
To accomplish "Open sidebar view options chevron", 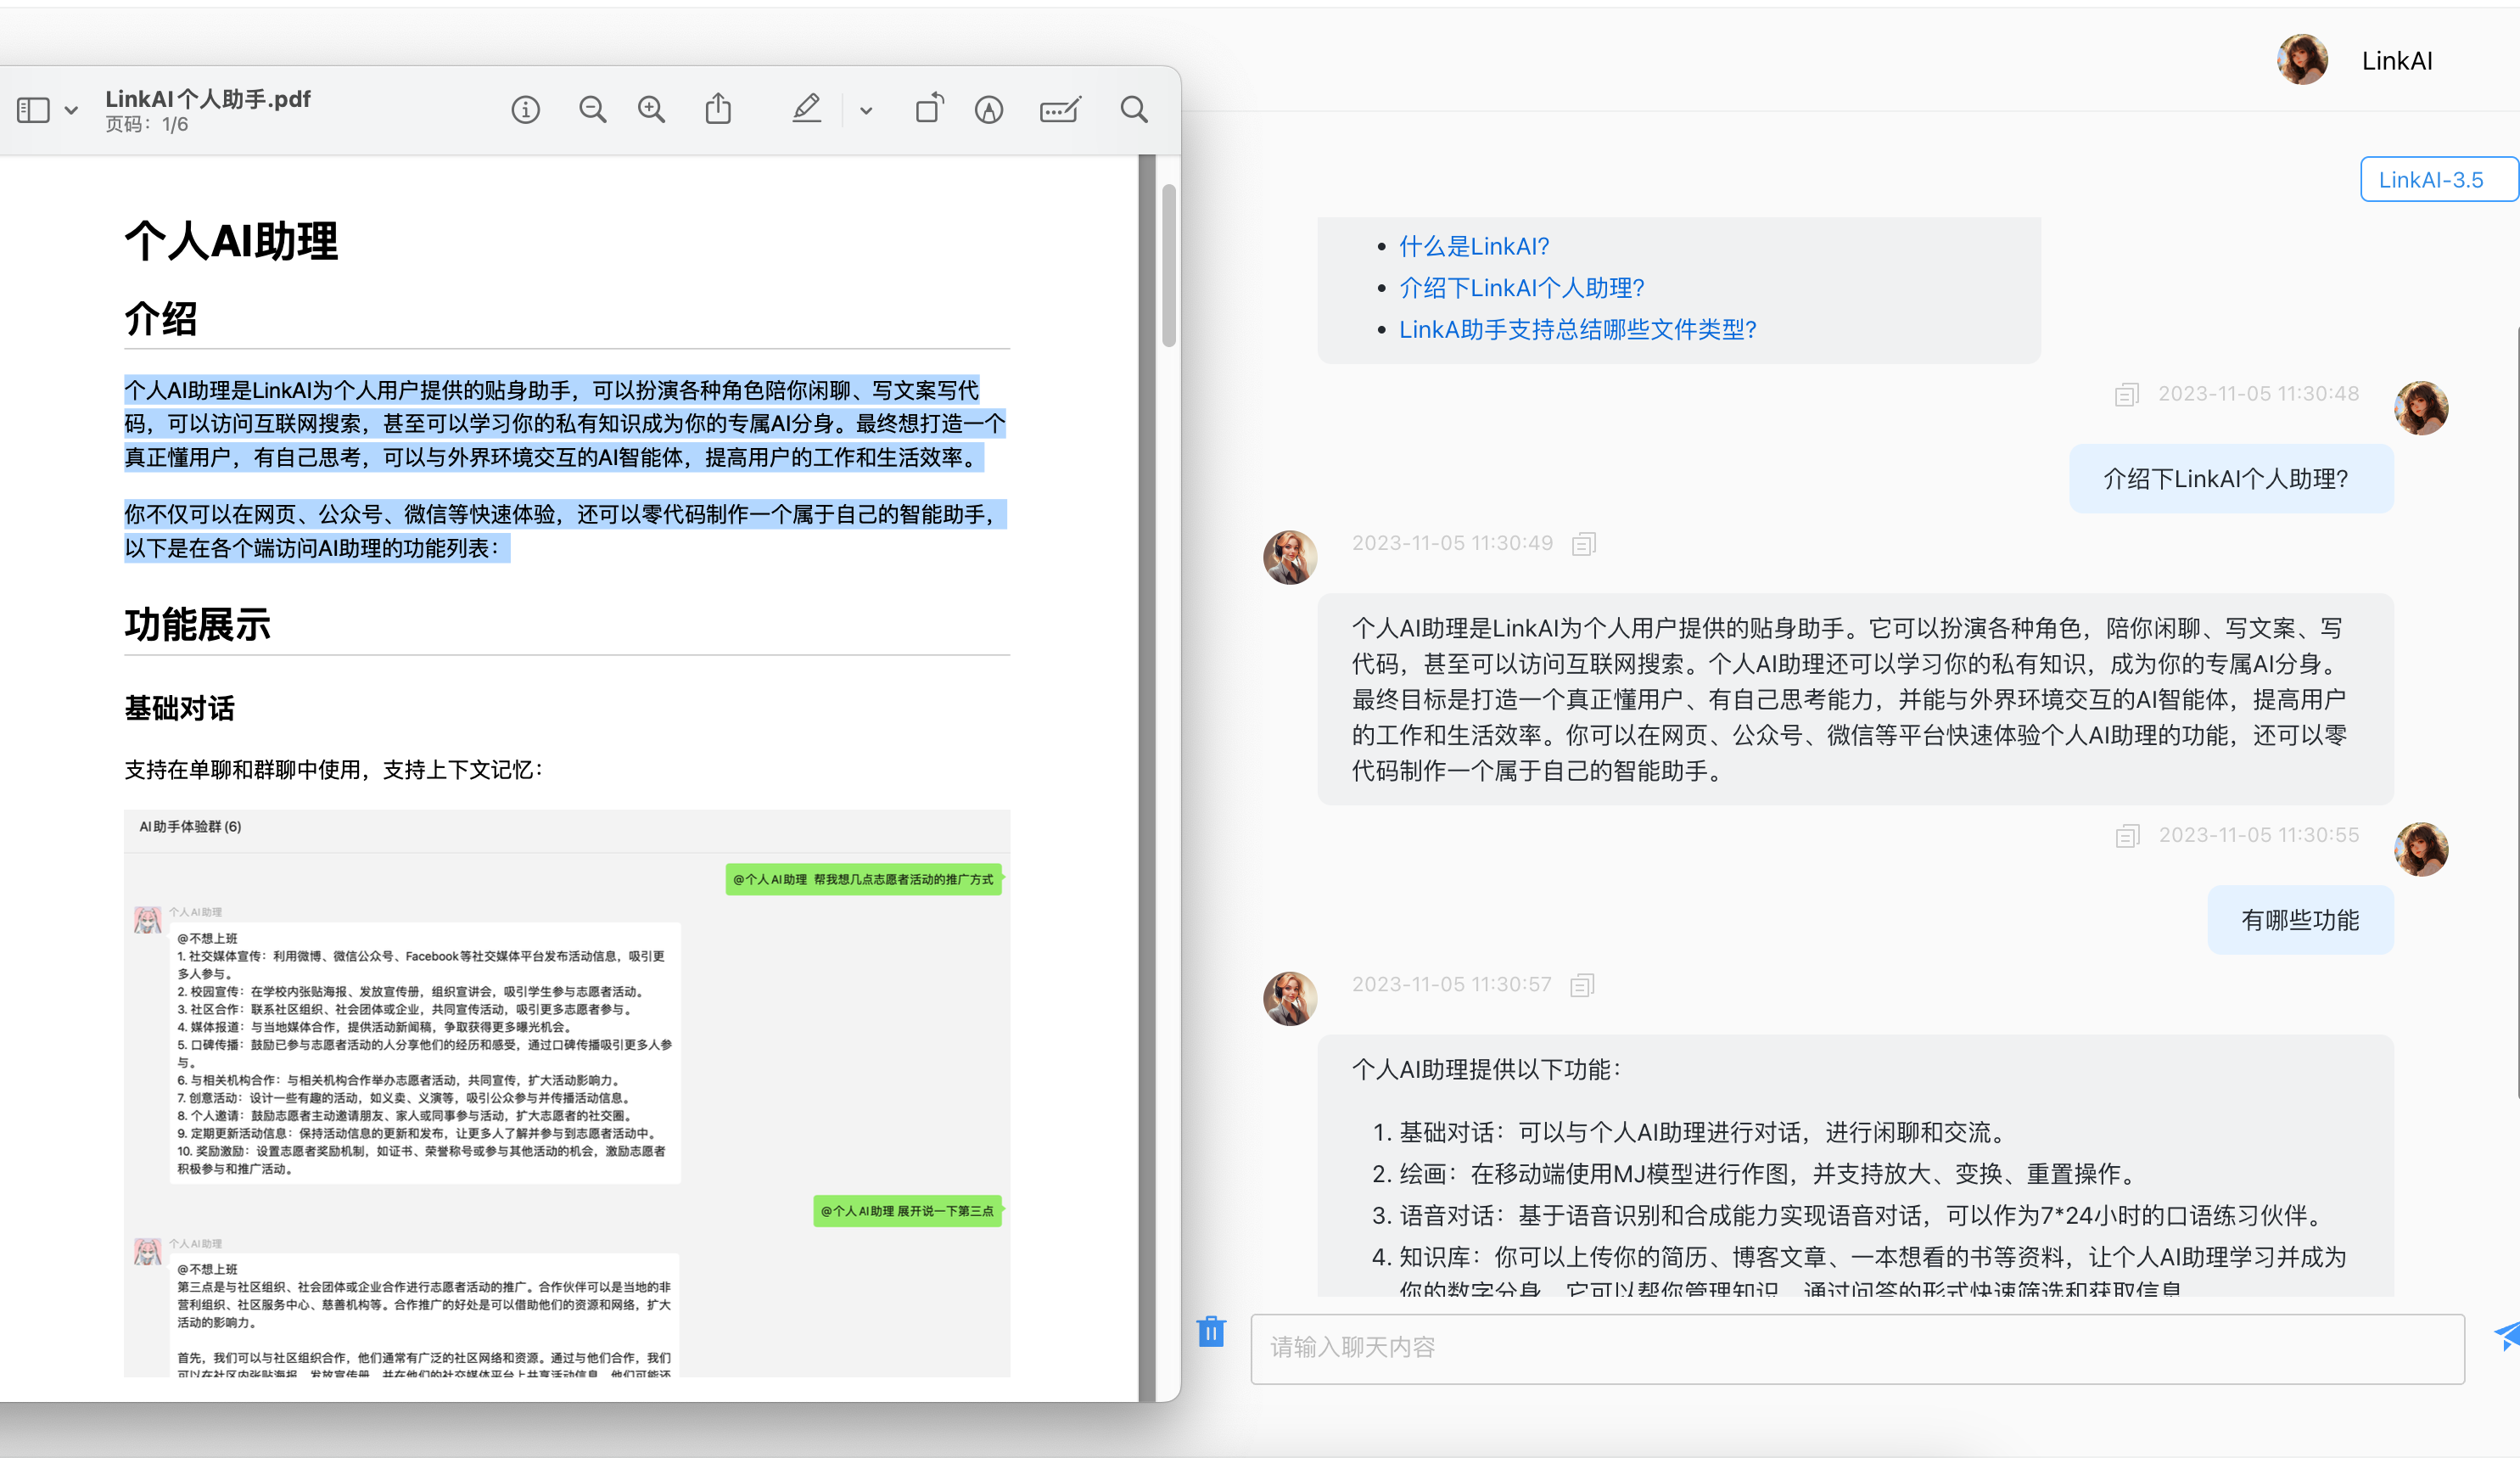I will tap(71, 110).
